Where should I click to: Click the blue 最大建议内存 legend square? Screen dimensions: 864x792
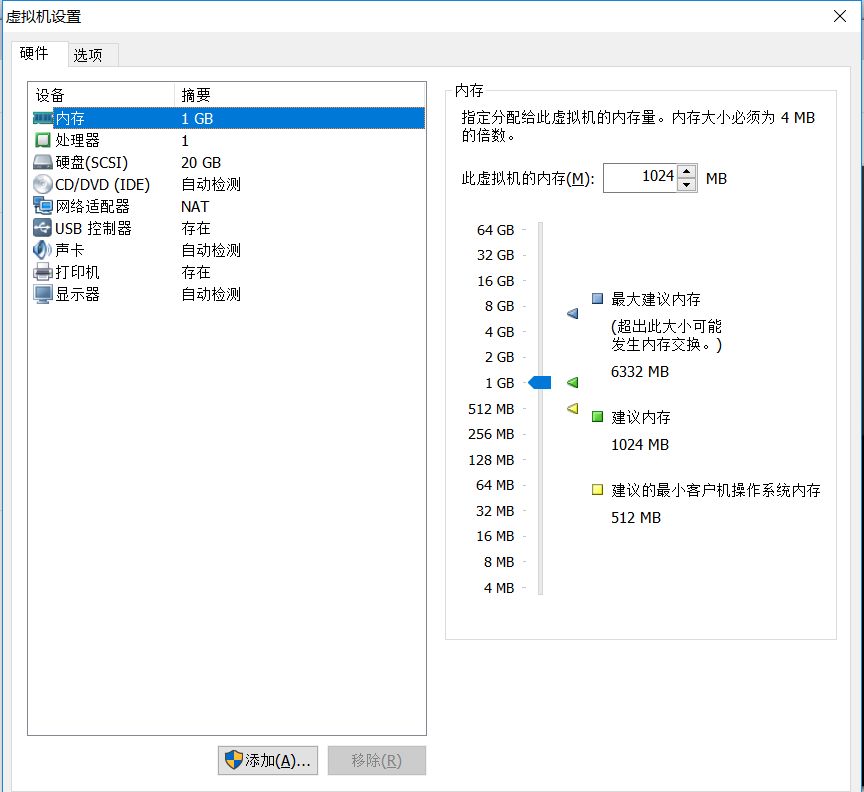[597, 299]
